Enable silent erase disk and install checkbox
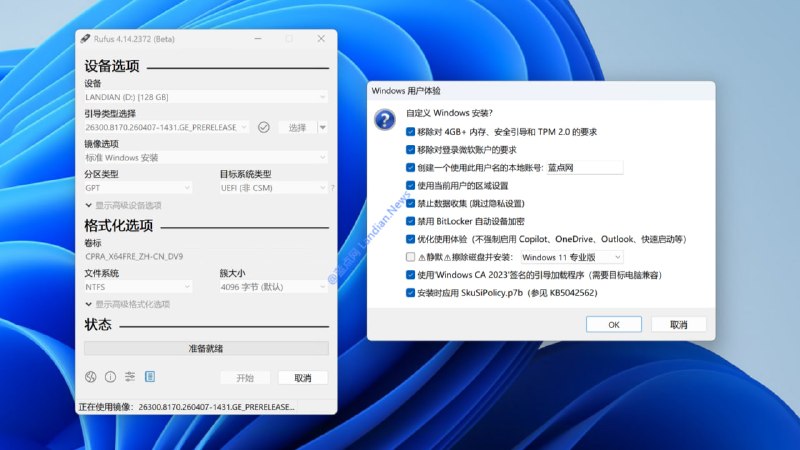Screen dimensions: 800x450 [x=410, y=257]
